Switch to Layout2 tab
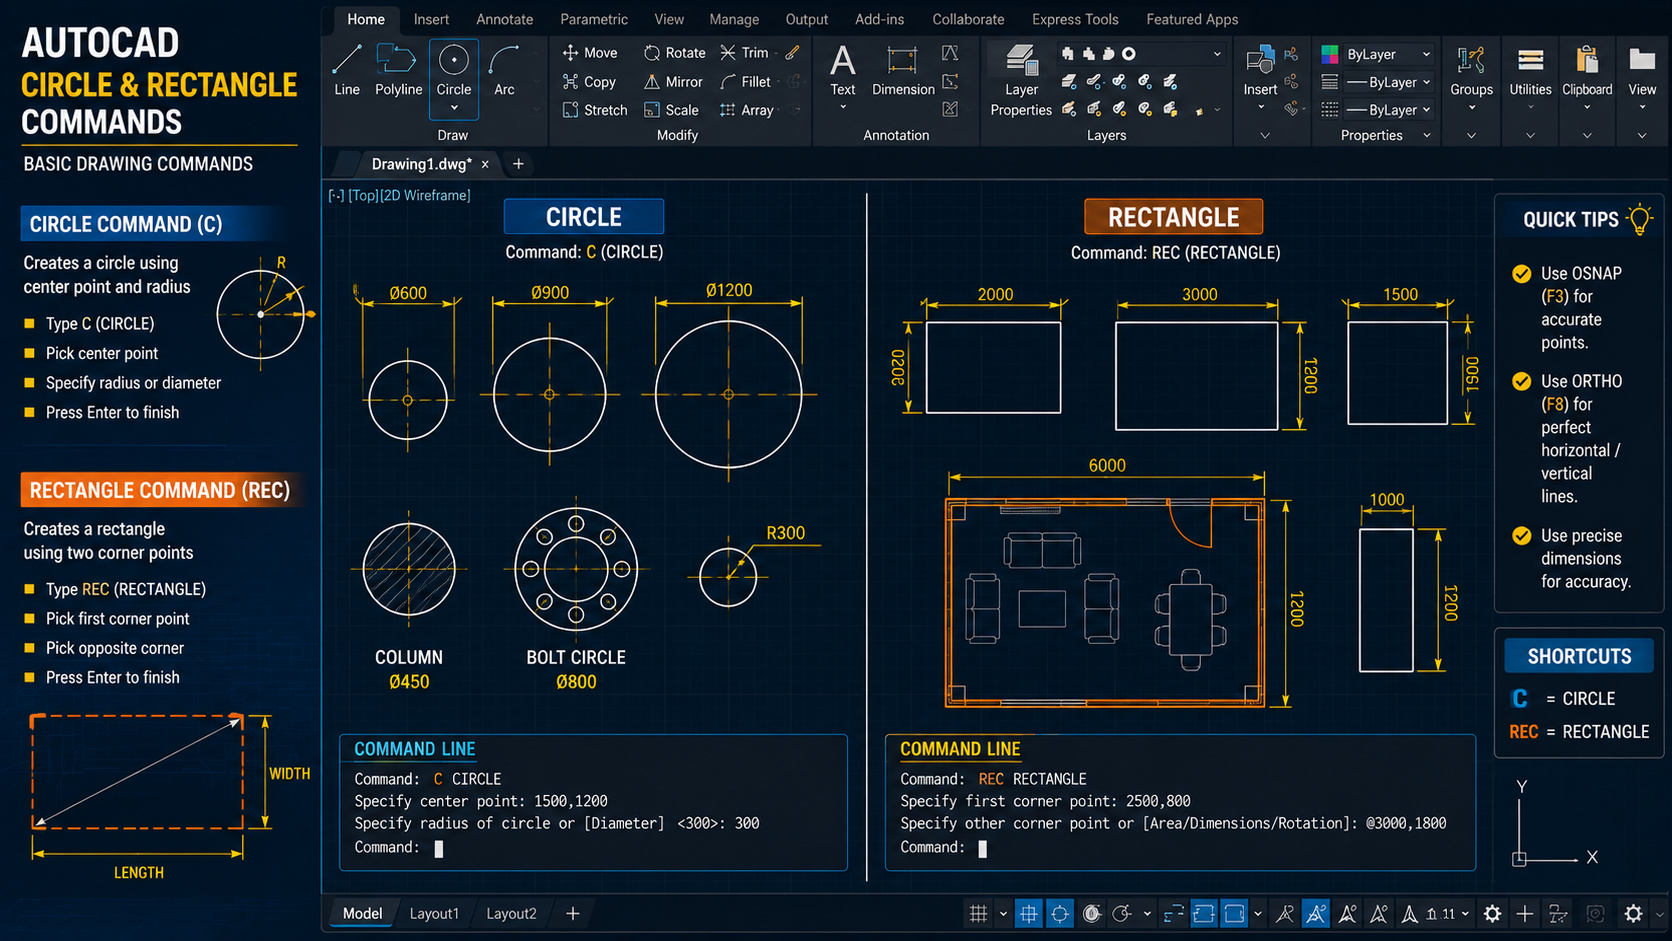Image resolution: width=1672 pixels, height=941 pixels. [511, 913]
